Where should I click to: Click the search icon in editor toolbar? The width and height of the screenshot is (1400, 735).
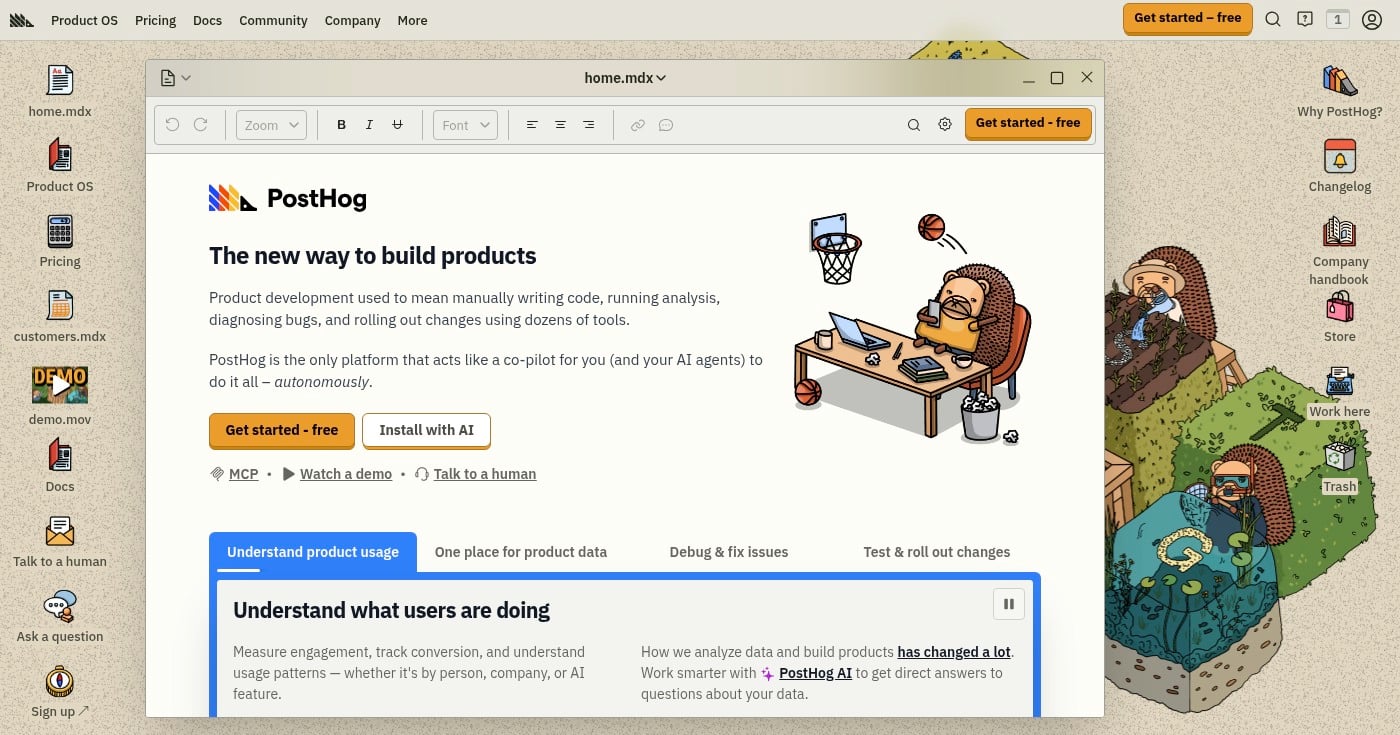click(x=913, y=125)
